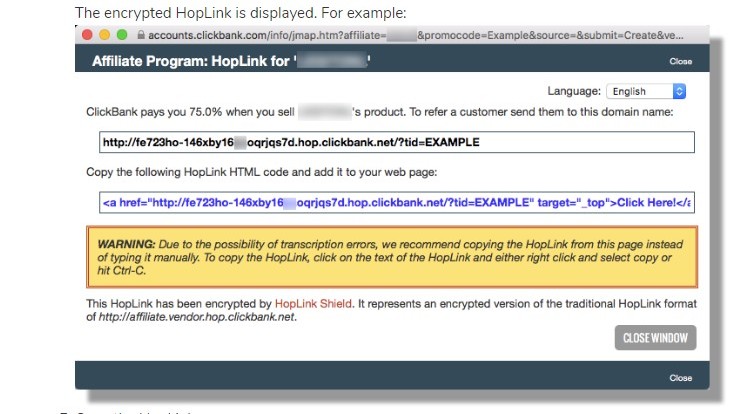Follow the HopLink Shield link
This screenshot has width=746, height=414.
(313, 304)
